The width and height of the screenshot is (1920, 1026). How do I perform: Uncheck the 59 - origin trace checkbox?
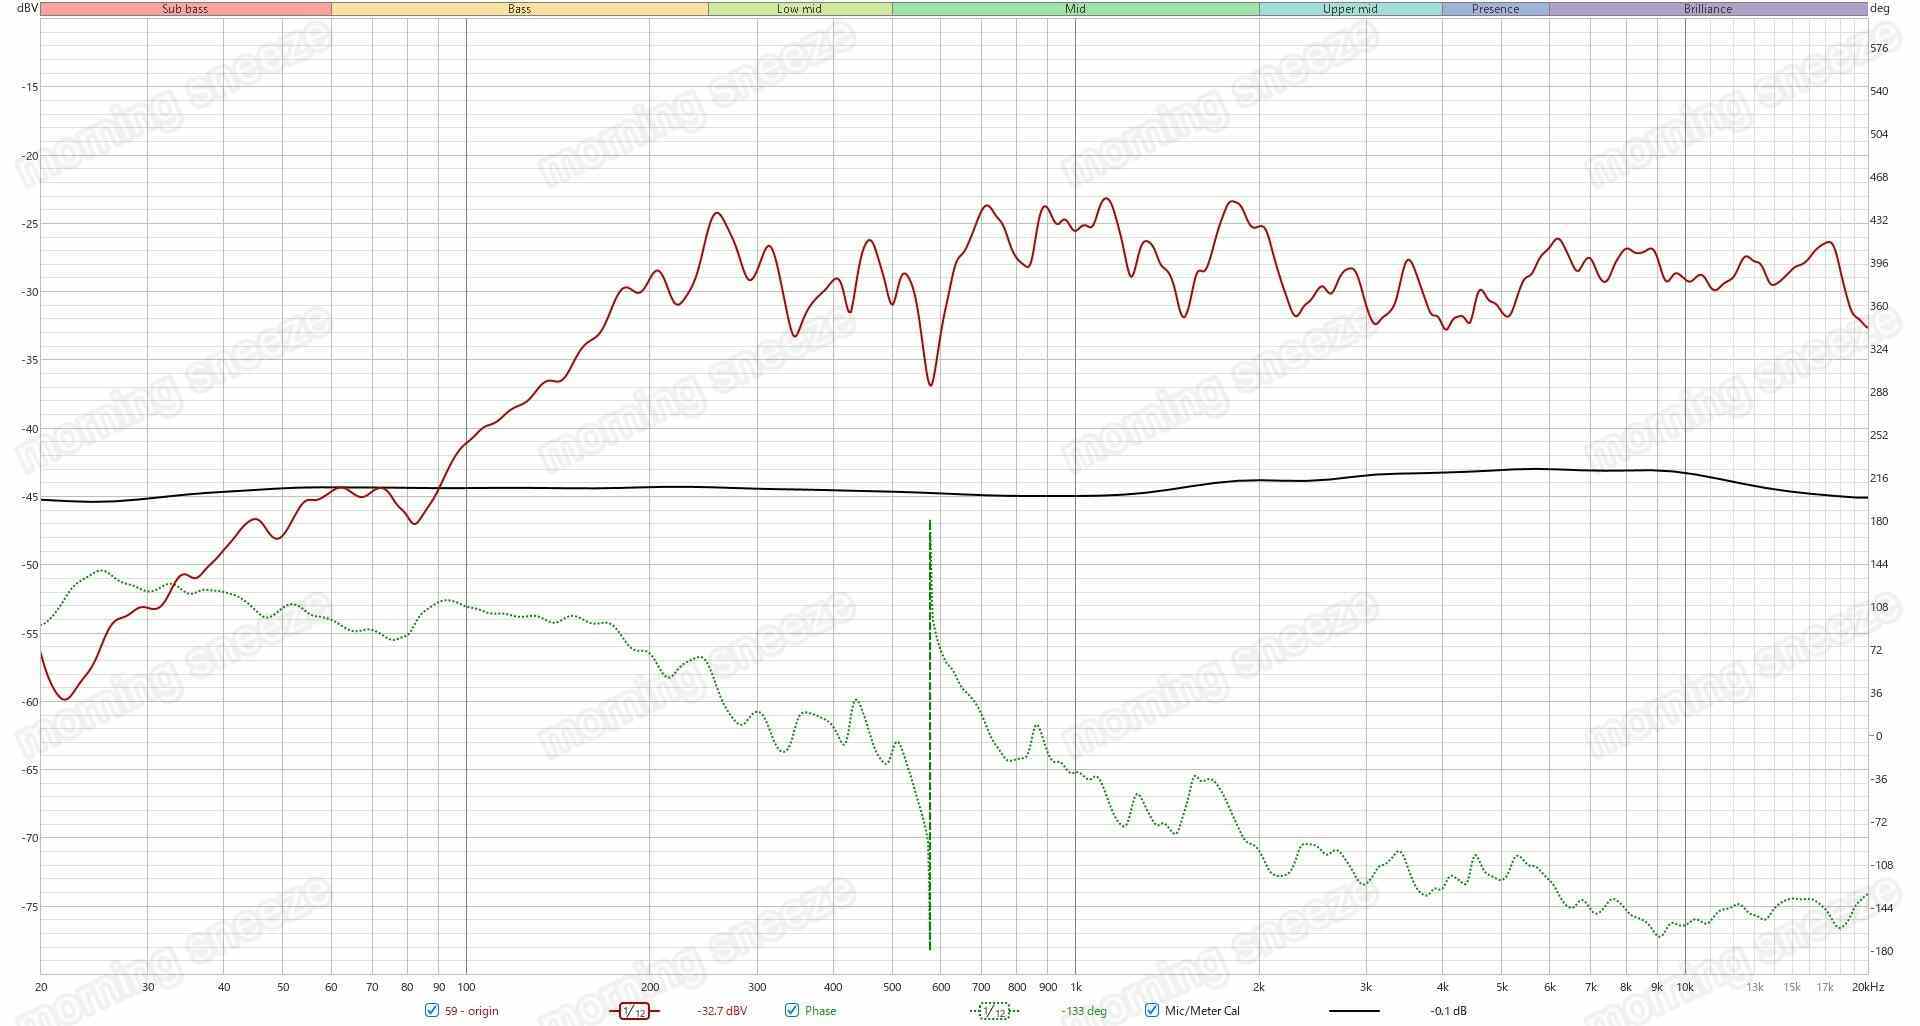(432, 1010)
